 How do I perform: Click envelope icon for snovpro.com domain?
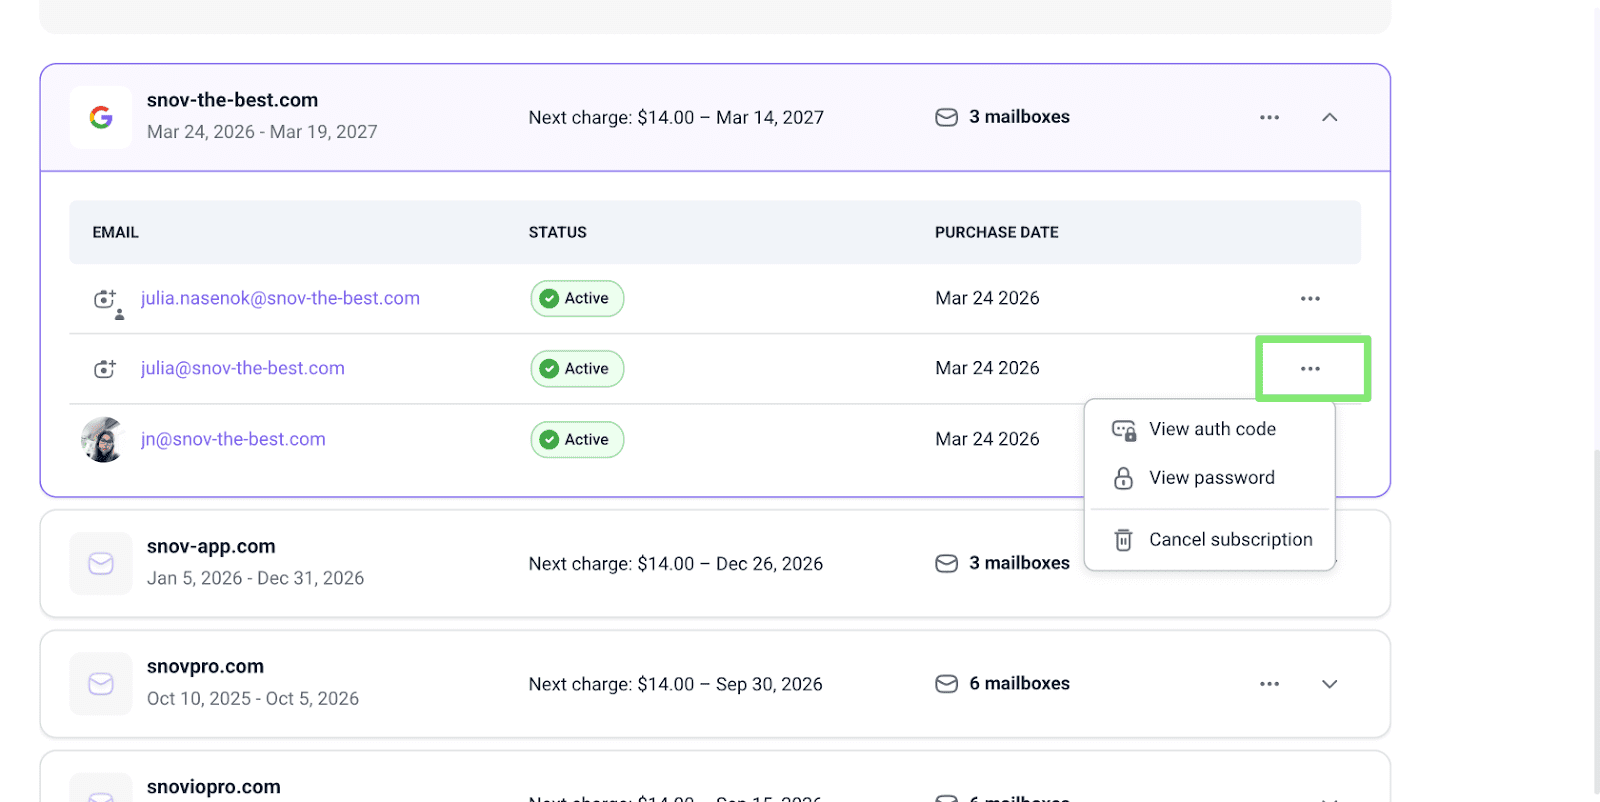click(x=101, y=684)
